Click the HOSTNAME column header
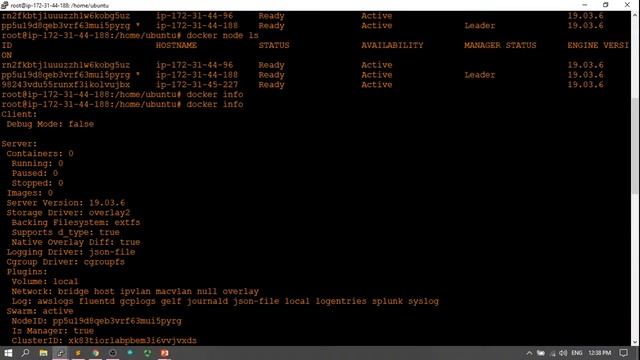This screenshot has height=360, width=640. pyautogui.click(x=176, y=45)
